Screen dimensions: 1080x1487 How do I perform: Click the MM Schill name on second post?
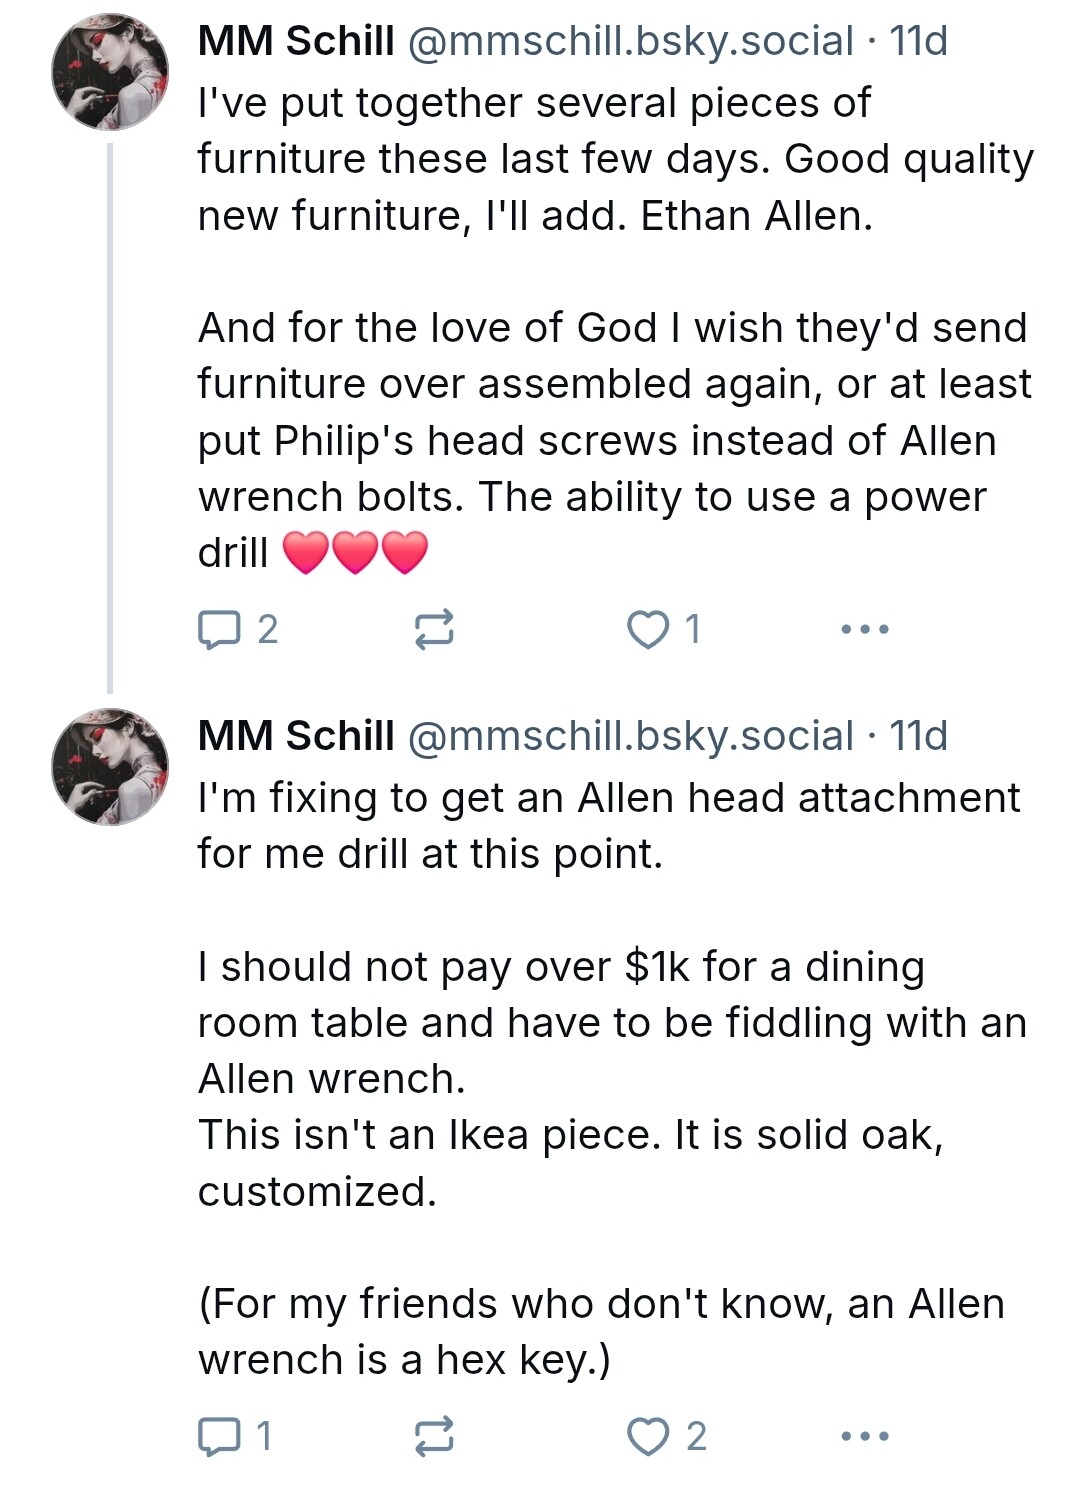(296, 737)
